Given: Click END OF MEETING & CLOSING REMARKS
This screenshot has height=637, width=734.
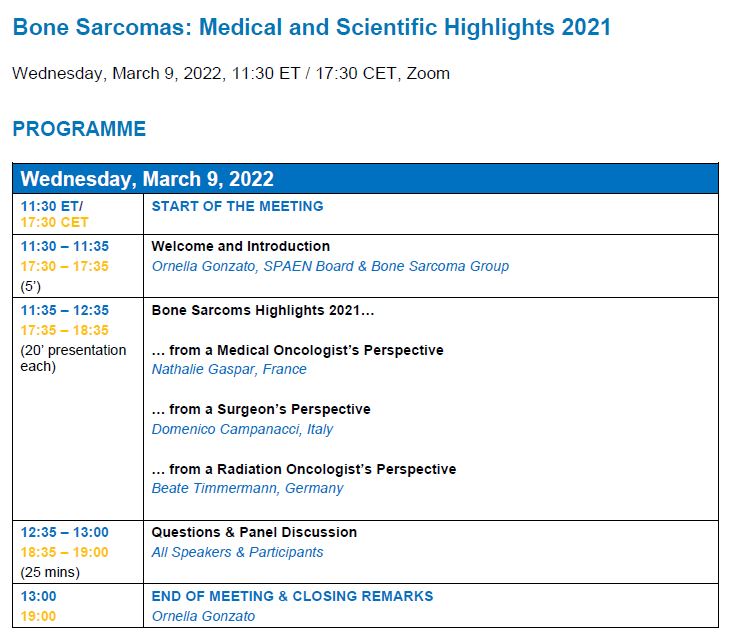Looking at the screenshot, I should [292, 596].
